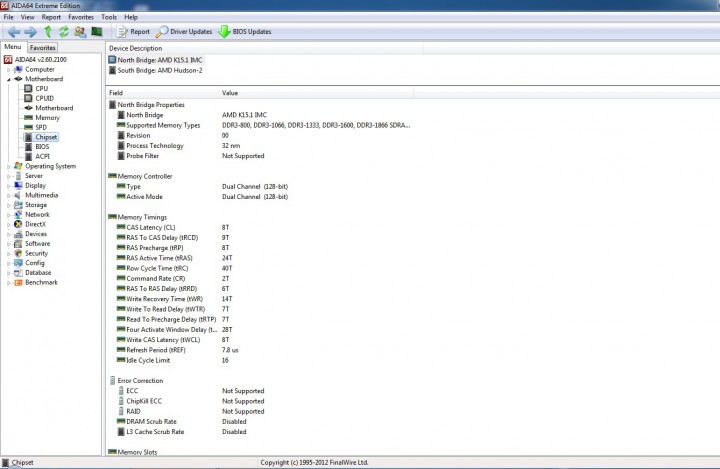This screenshot has height=469, width=720.
Task: Select Memory in the tree
Action: 47,118
